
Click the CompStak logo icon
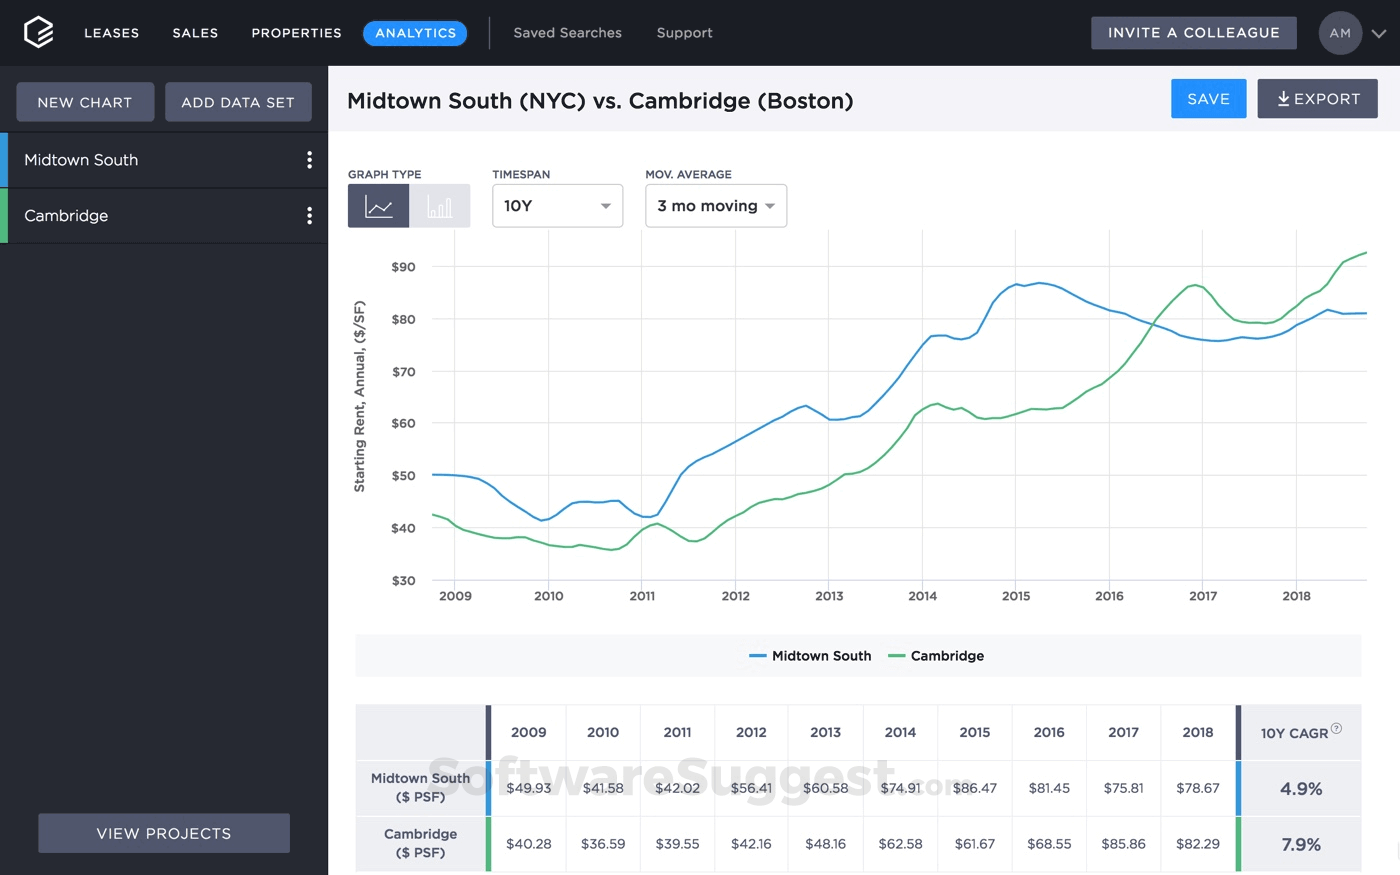(x=38, y=32)
